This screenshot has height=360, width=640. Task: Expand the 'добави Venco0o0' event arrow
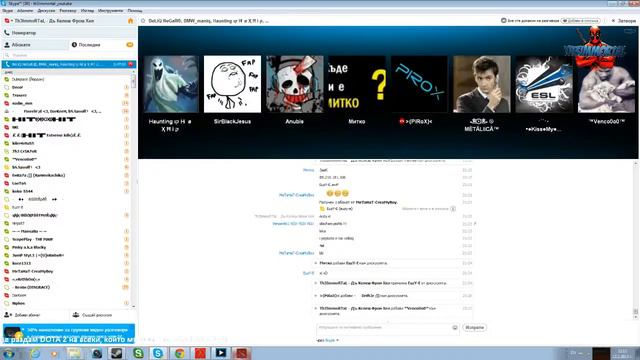316,309
